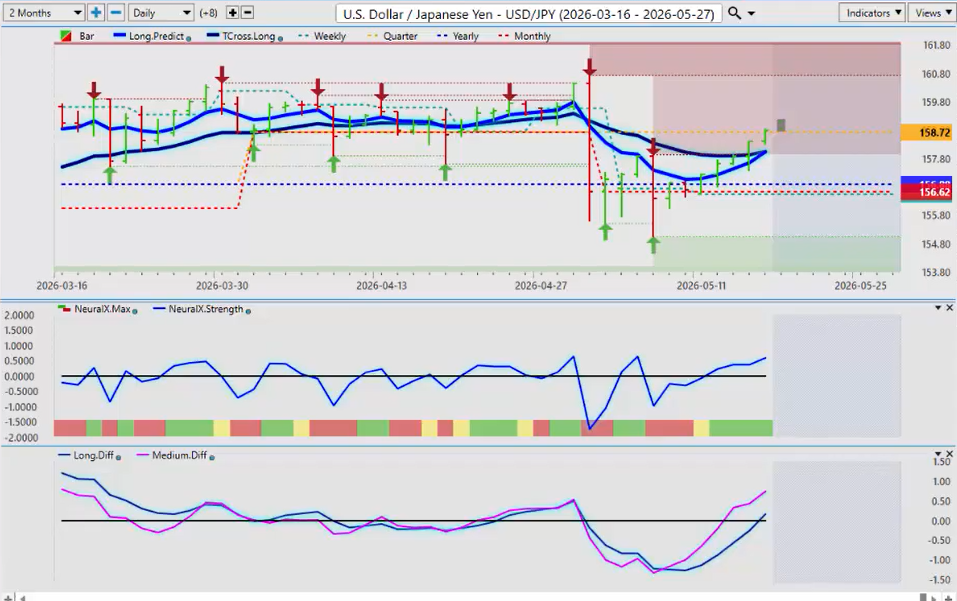Close the NeuralX indicator panel
Viewport: 957px width, 601px height.
click(950, 308)
